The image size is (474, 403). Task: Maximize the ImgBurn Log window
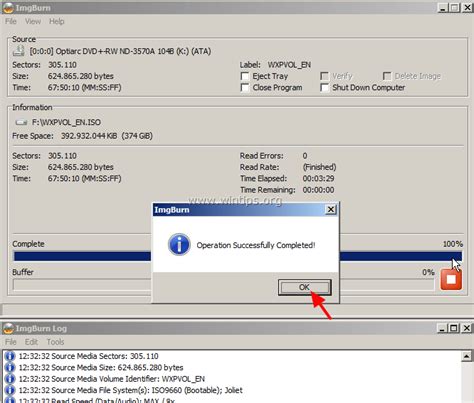[x=454, y=328]
